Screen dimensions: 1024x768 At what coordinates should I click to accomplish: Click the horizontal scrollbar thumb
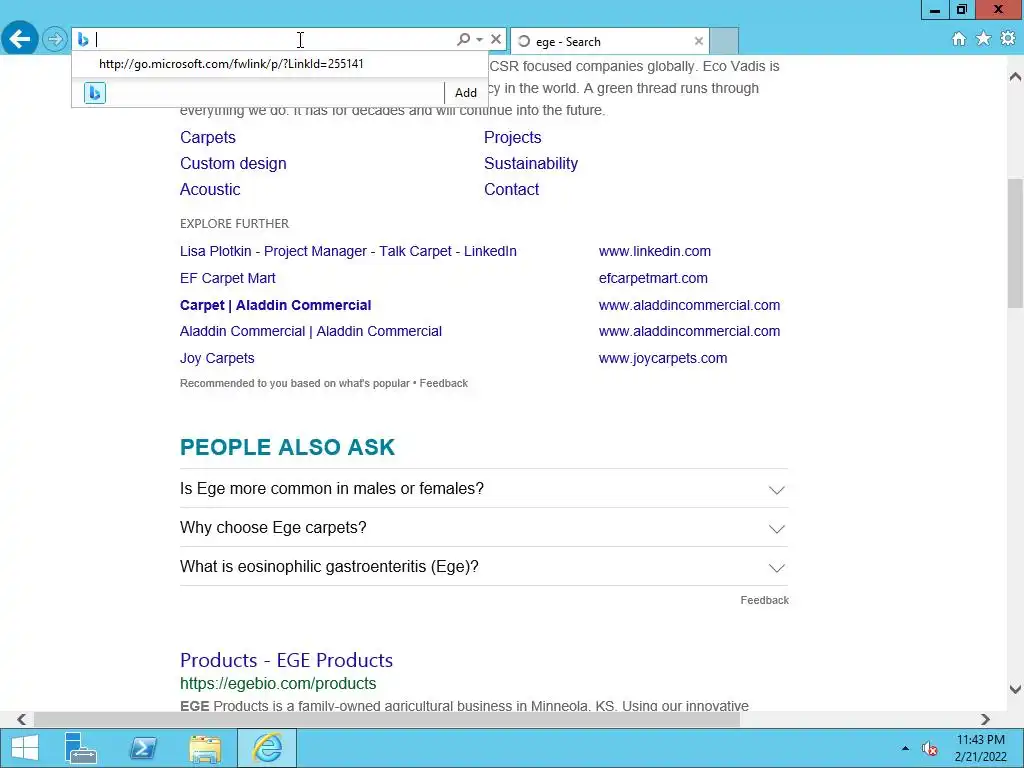click(387, 719)
